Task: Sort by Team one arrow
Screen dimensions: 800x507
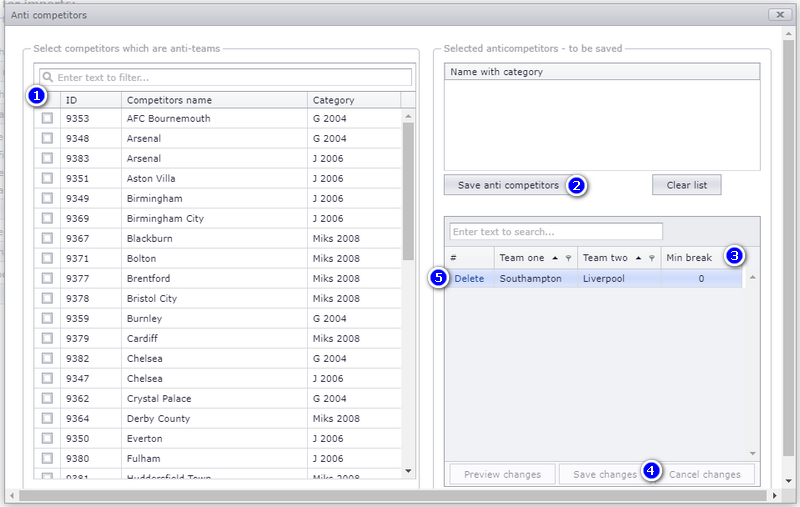Action: pyautogui.click(x=555, y=258)
